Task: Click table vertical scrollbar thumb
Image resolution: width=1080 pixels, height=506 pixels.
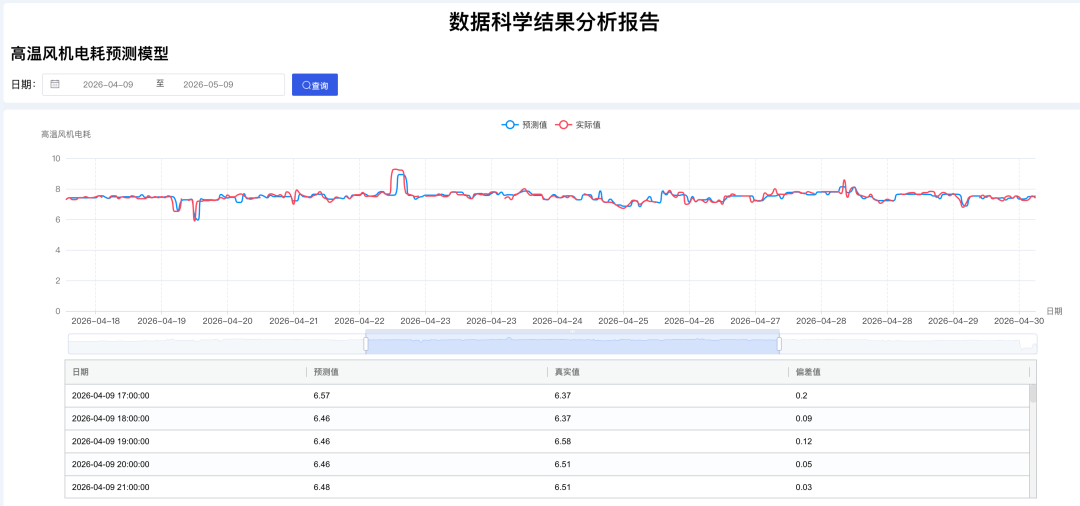Action: point(1032,393)
